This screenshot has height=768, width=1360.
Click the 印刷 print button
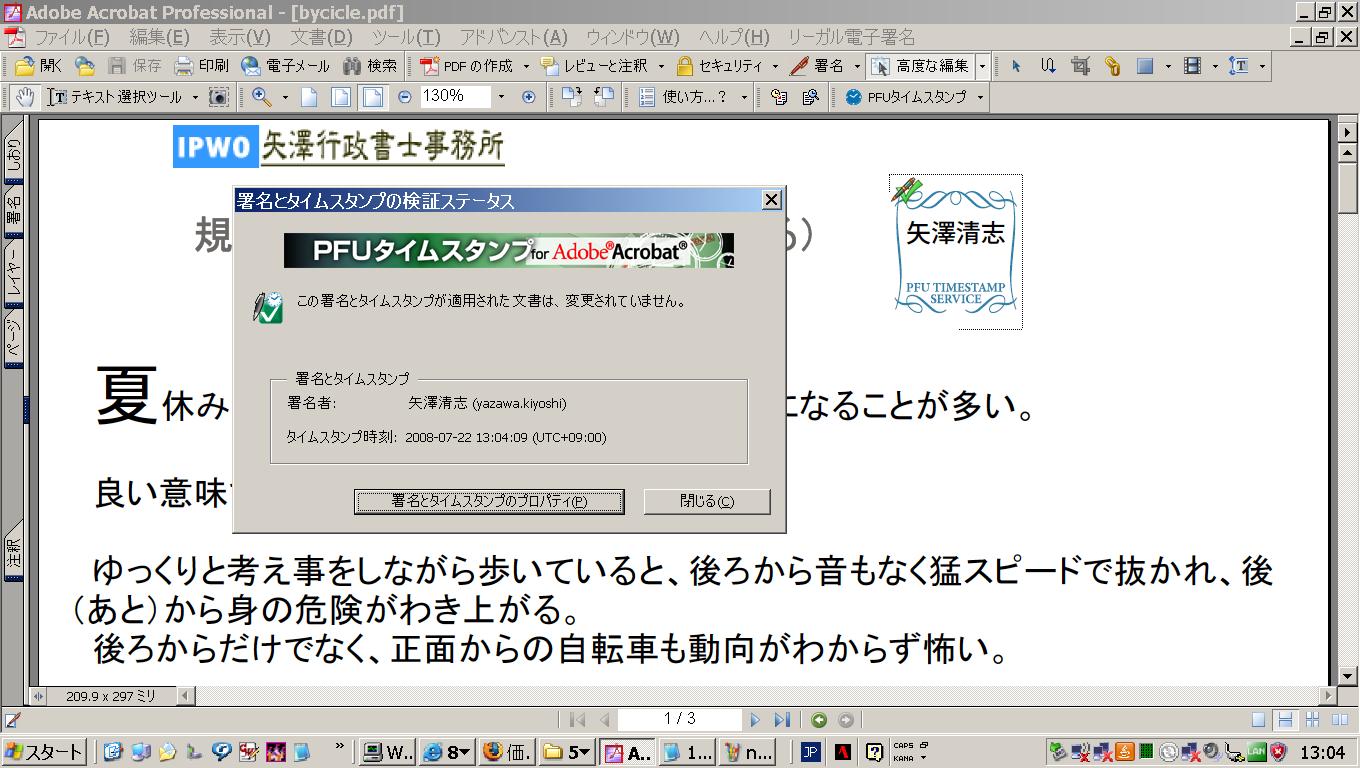coord(202,66)
